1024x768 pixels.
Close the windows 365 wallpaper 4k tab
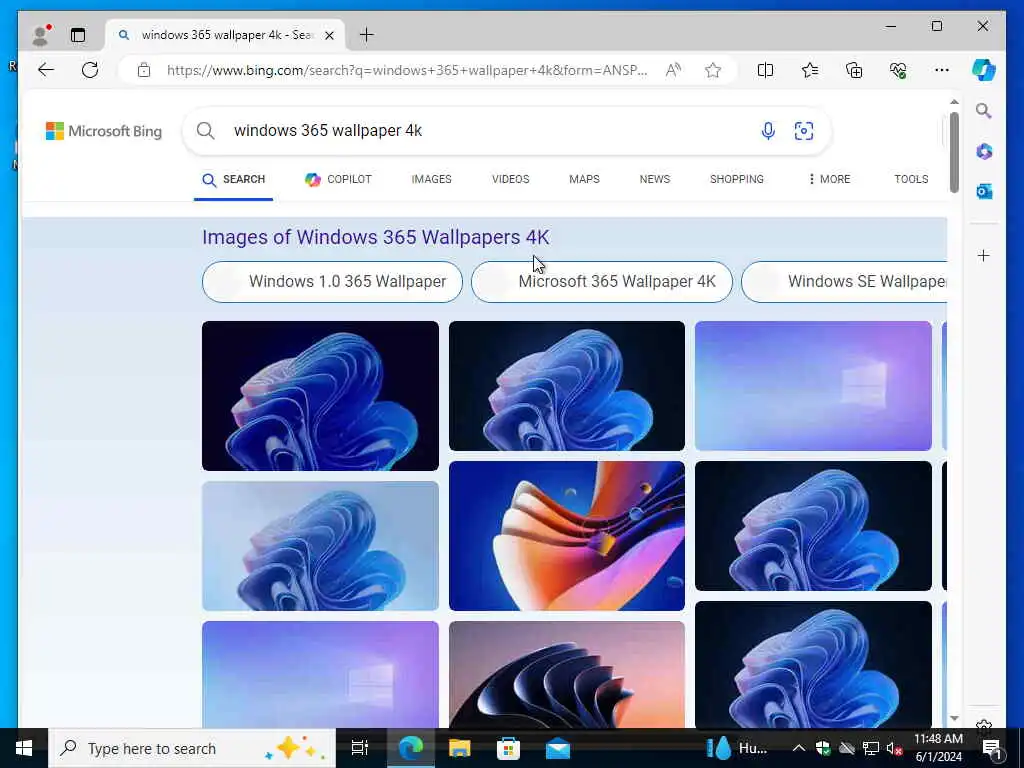(330, 35)
